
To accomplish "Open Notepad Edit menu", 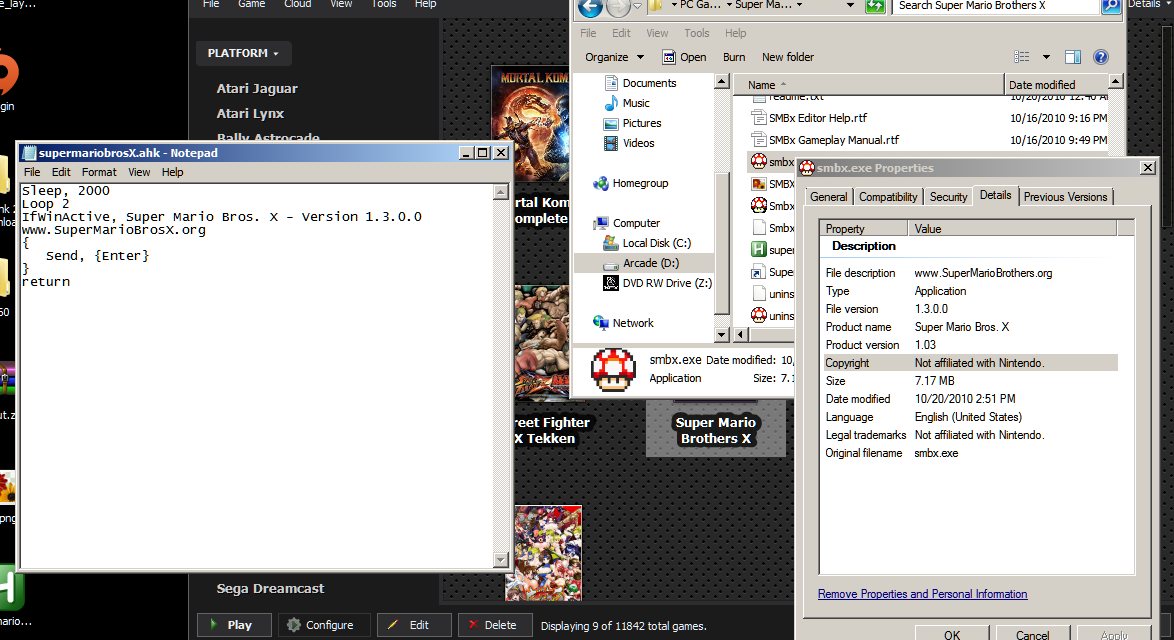I will (x=61, y=172).
